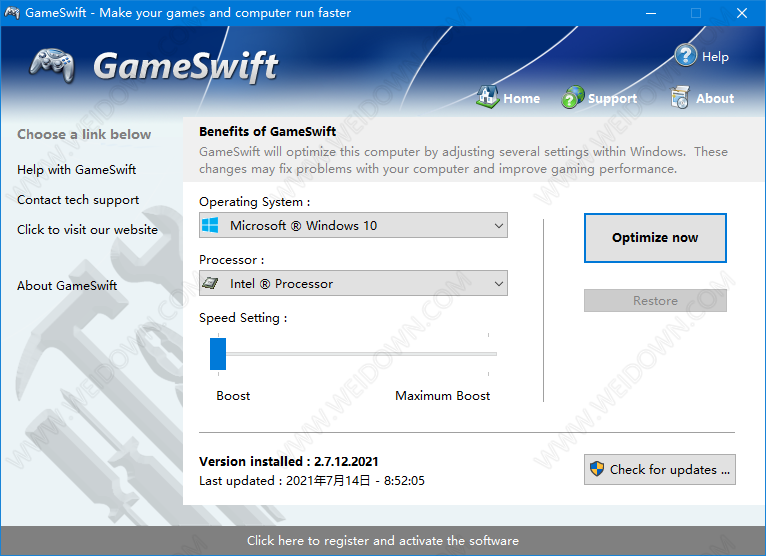The image size is (766, 556).
Task: Click the Operating System label
Action: click(255, 202)
